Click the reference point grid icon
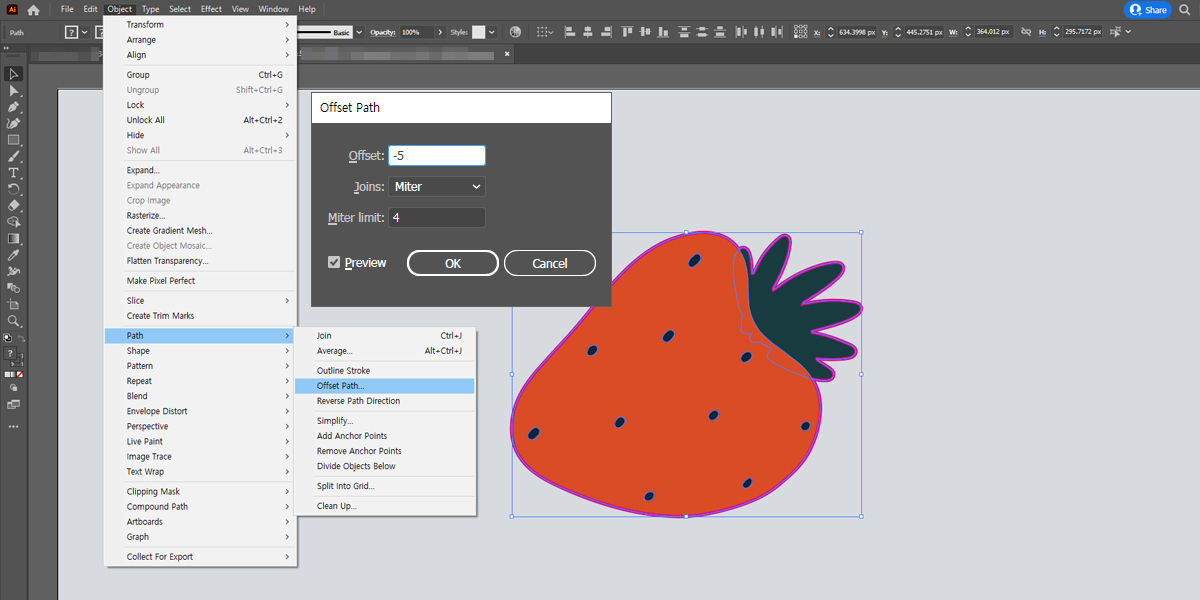Viewport: 1200px width, 600px height. [x=802, y=32]
